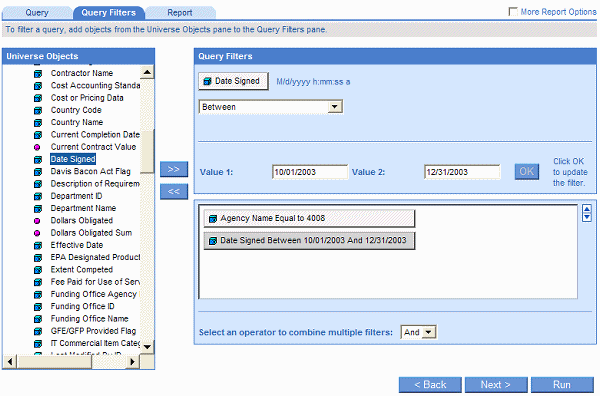Go to the Next > step
The image size is (600, 396).
click(x=496, y=385)
